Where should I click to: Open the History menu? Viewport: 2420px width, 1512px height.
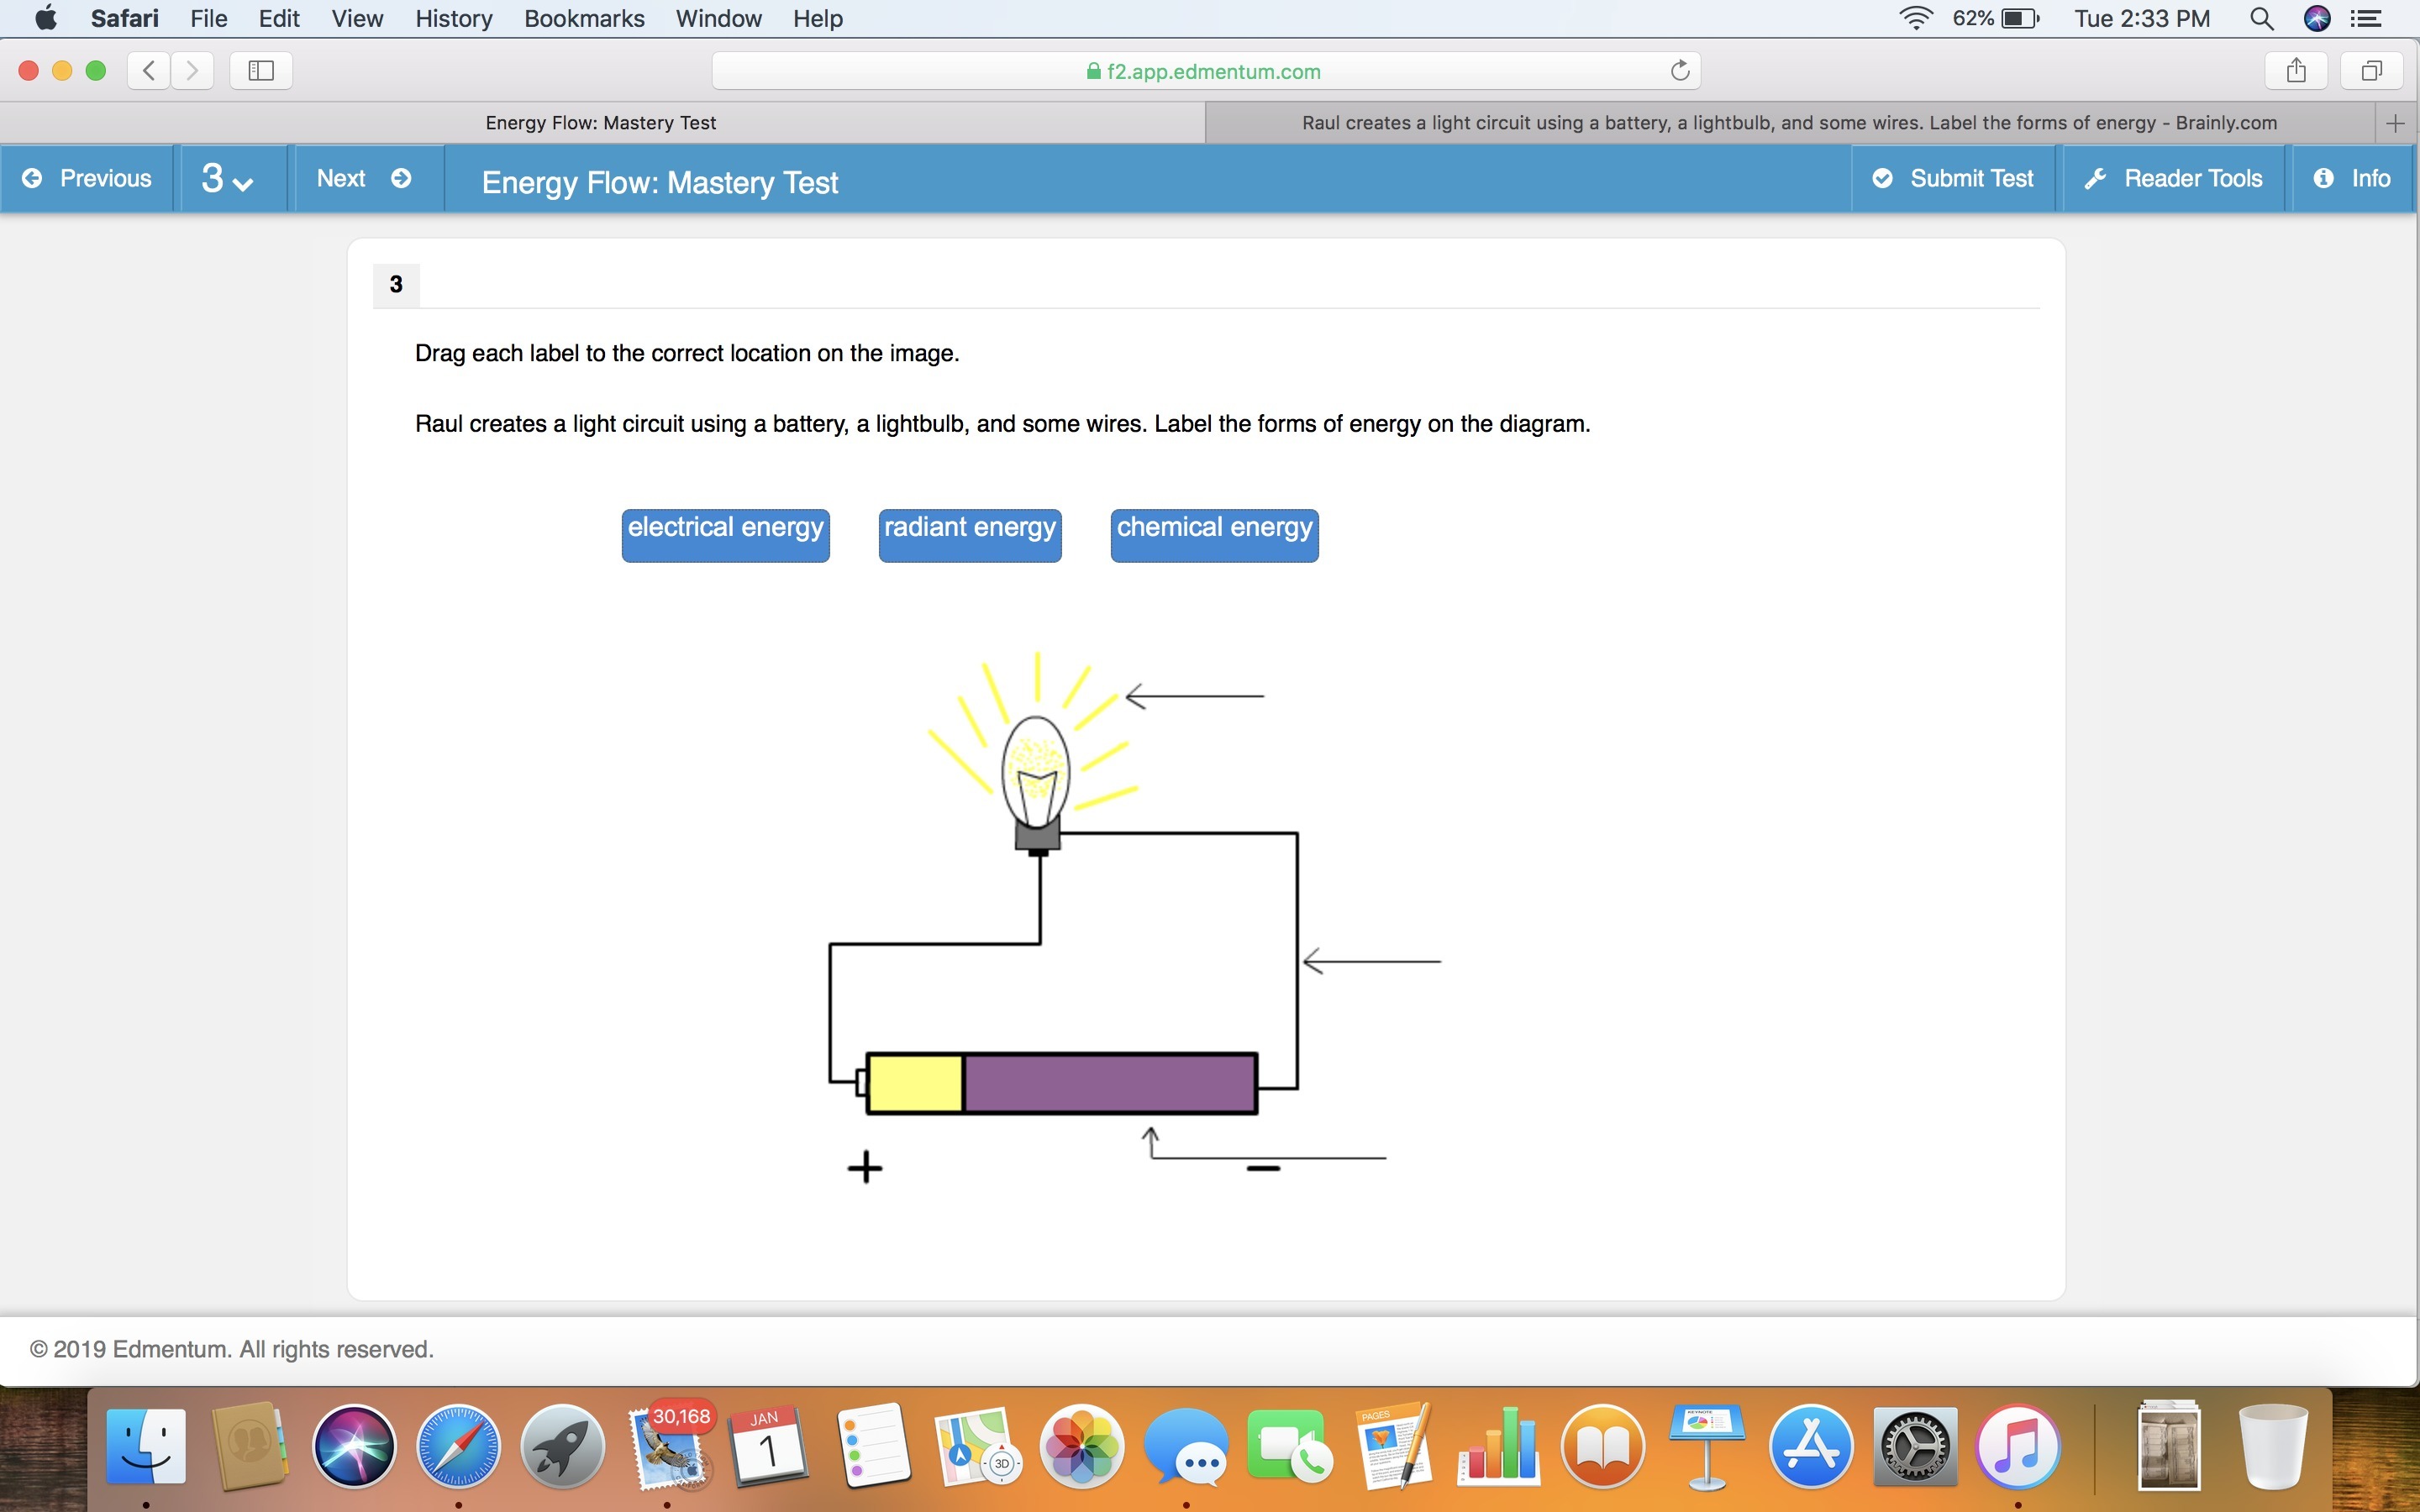(x=453, y=18)
